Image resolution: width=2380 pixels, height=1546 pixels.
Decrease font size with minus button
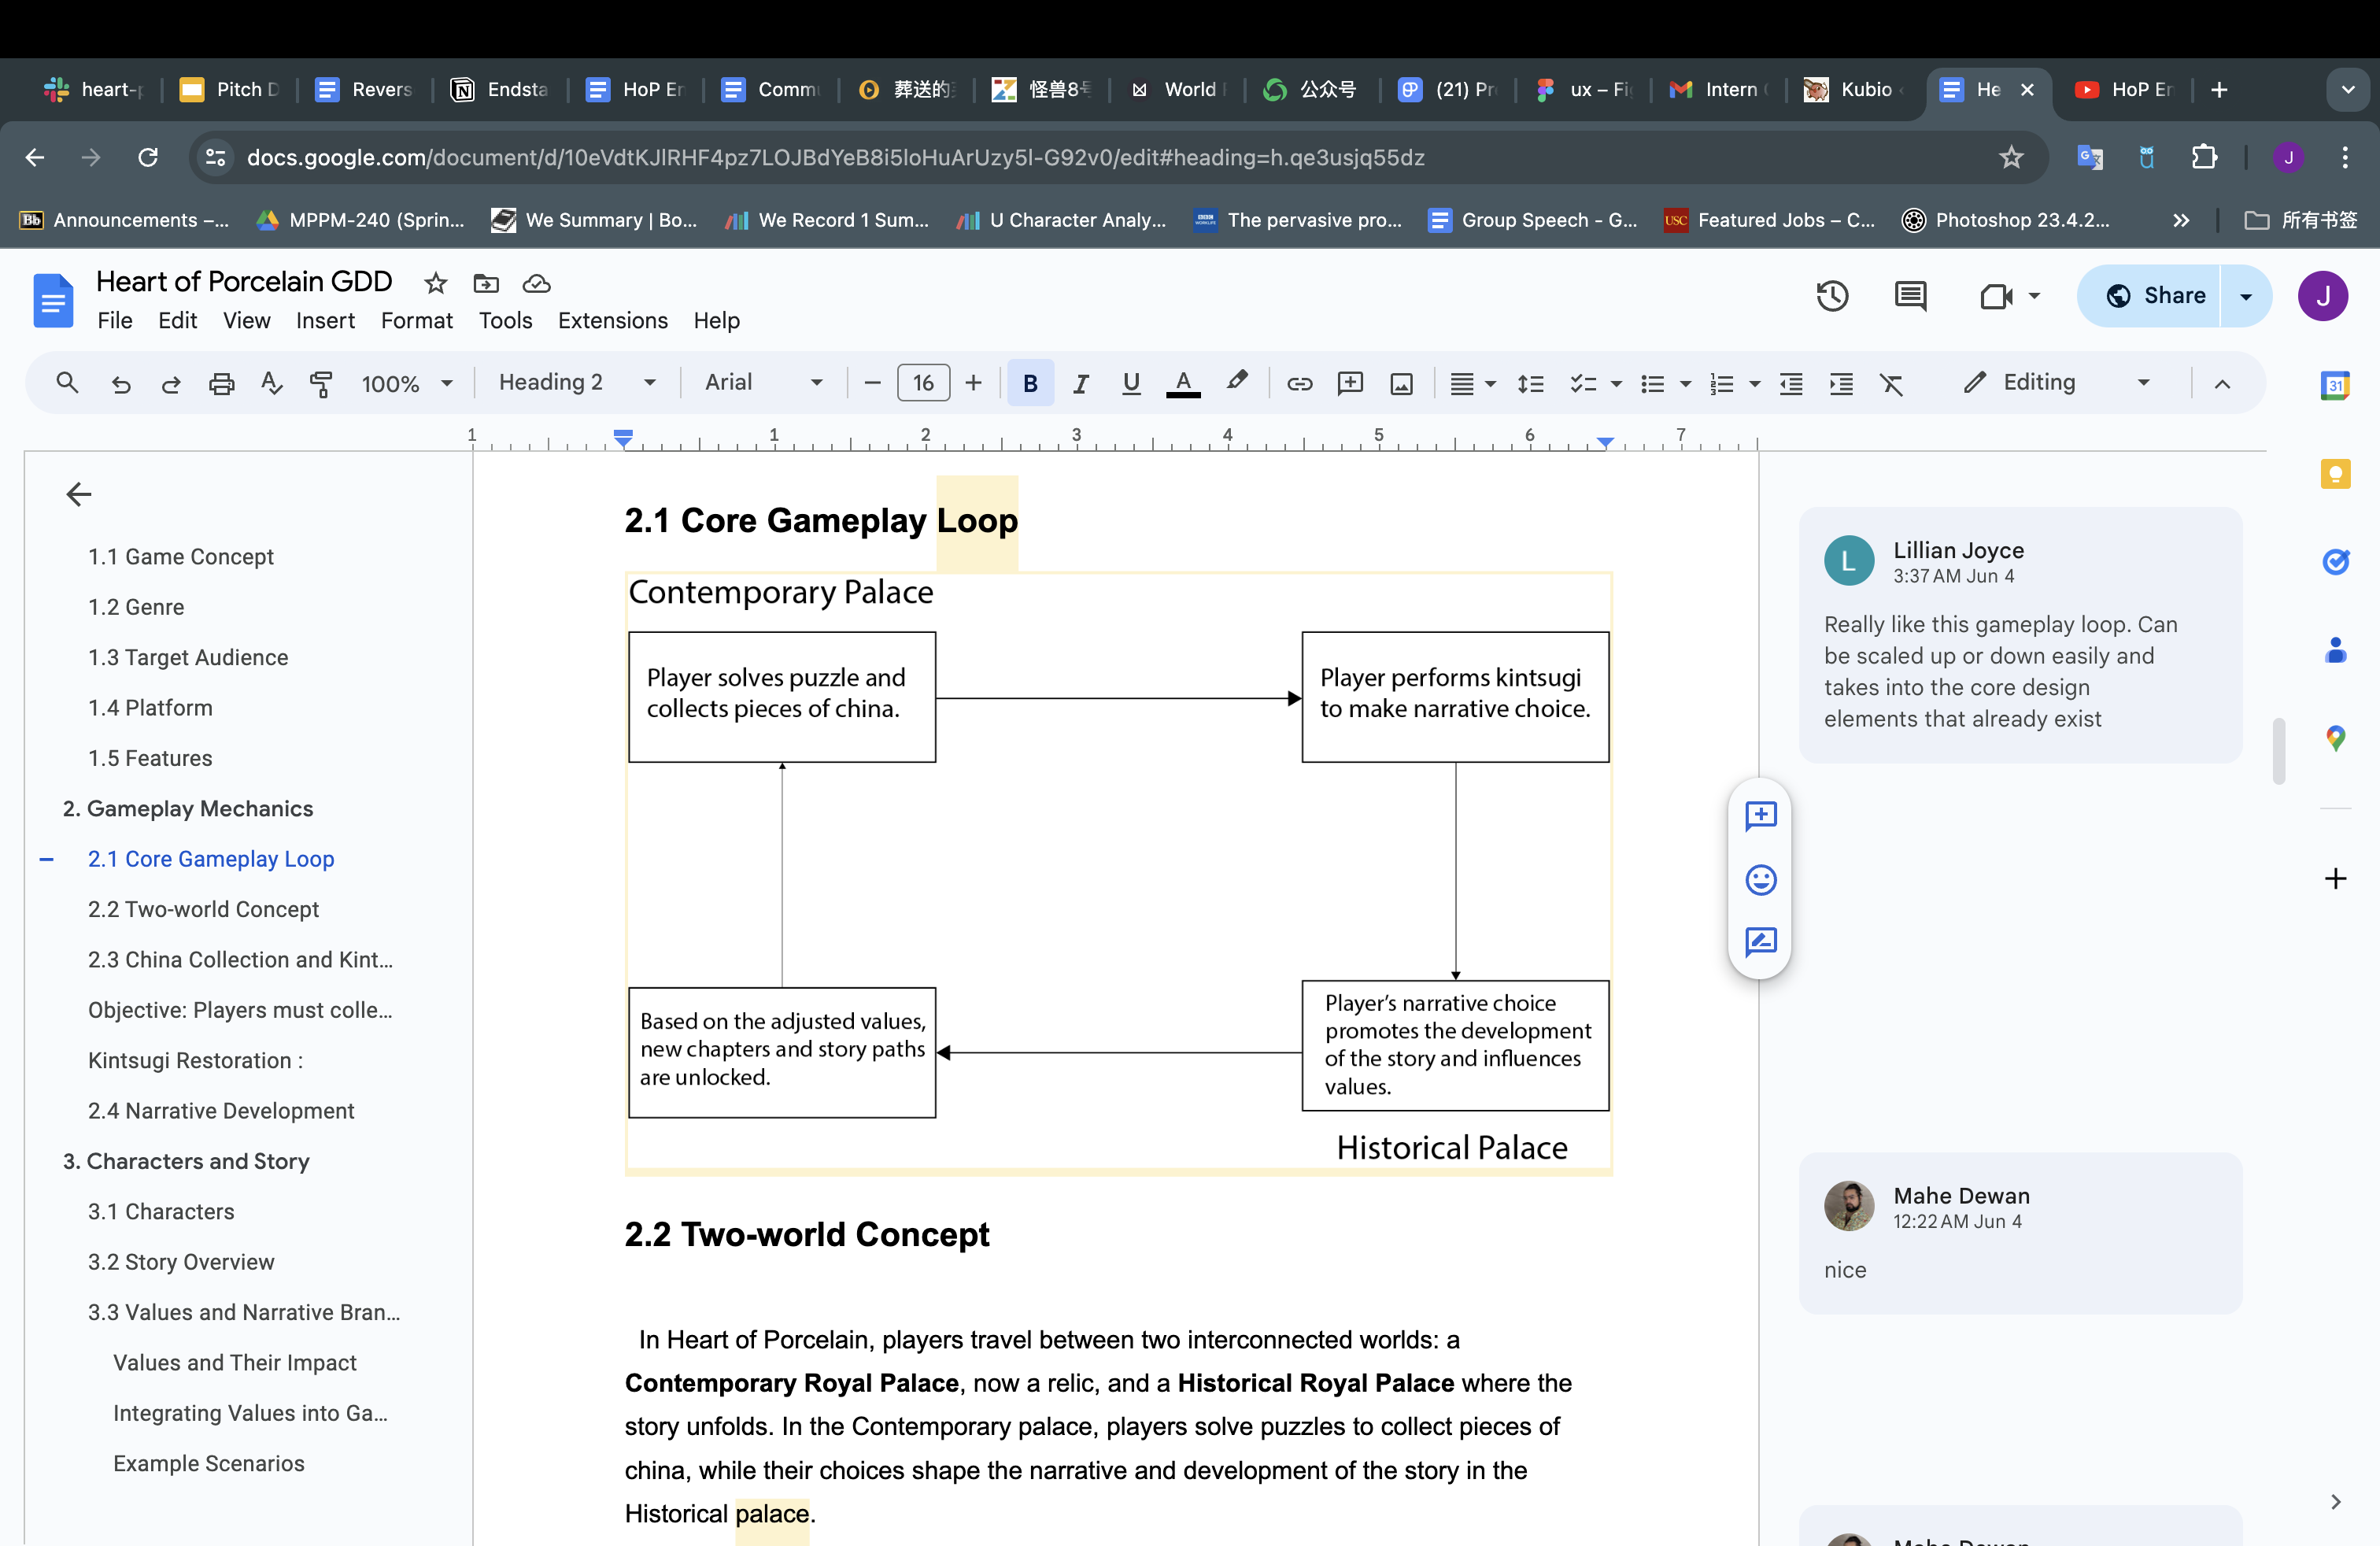point(872,383)
